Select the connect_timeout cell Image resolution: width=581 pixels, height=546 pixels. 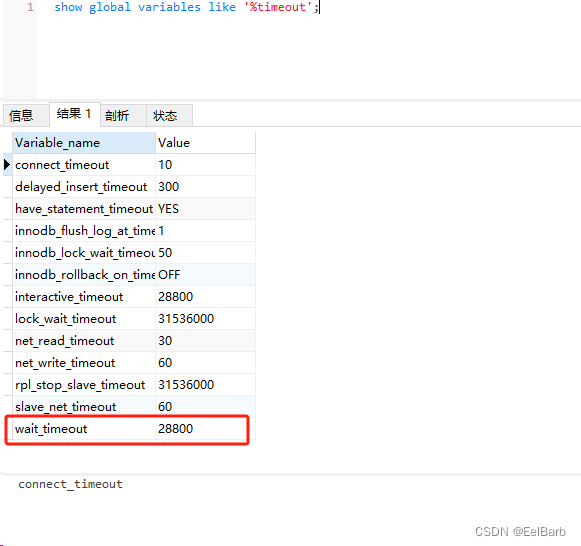point(84,165)
